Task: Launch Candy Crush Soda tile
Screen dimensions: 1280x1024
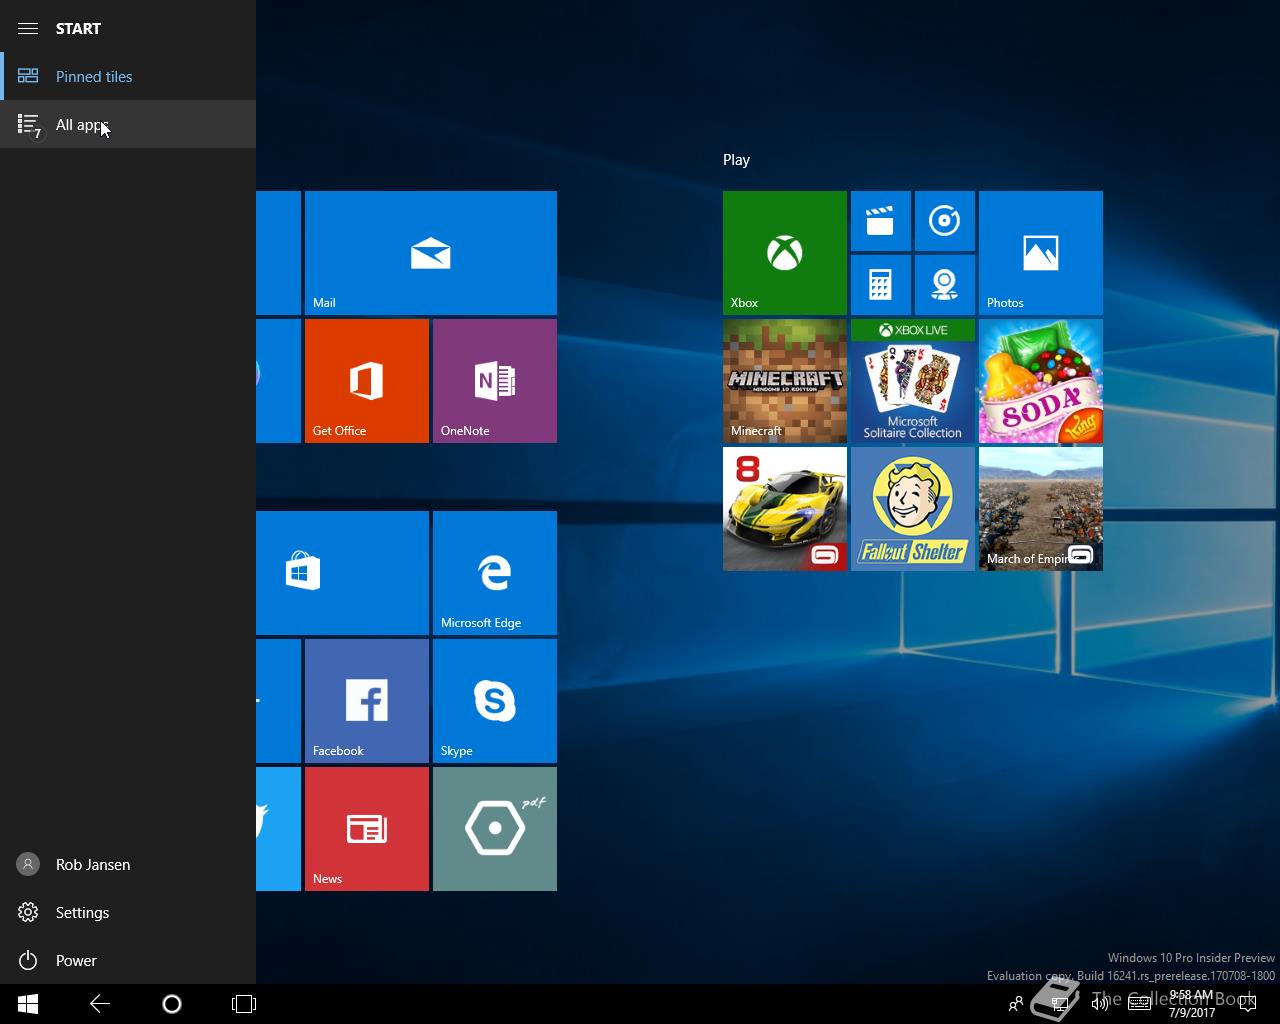Action: point(1041,381)
